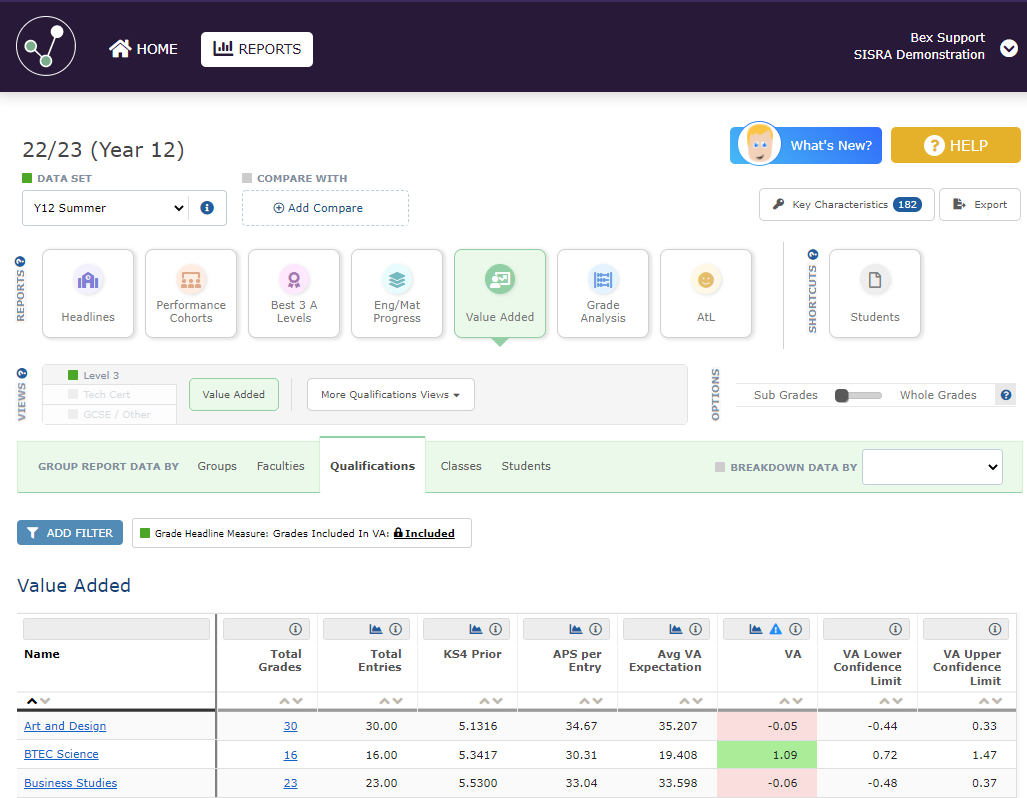
Task: Click the ADD FILTER button
Action: [69, 532]
